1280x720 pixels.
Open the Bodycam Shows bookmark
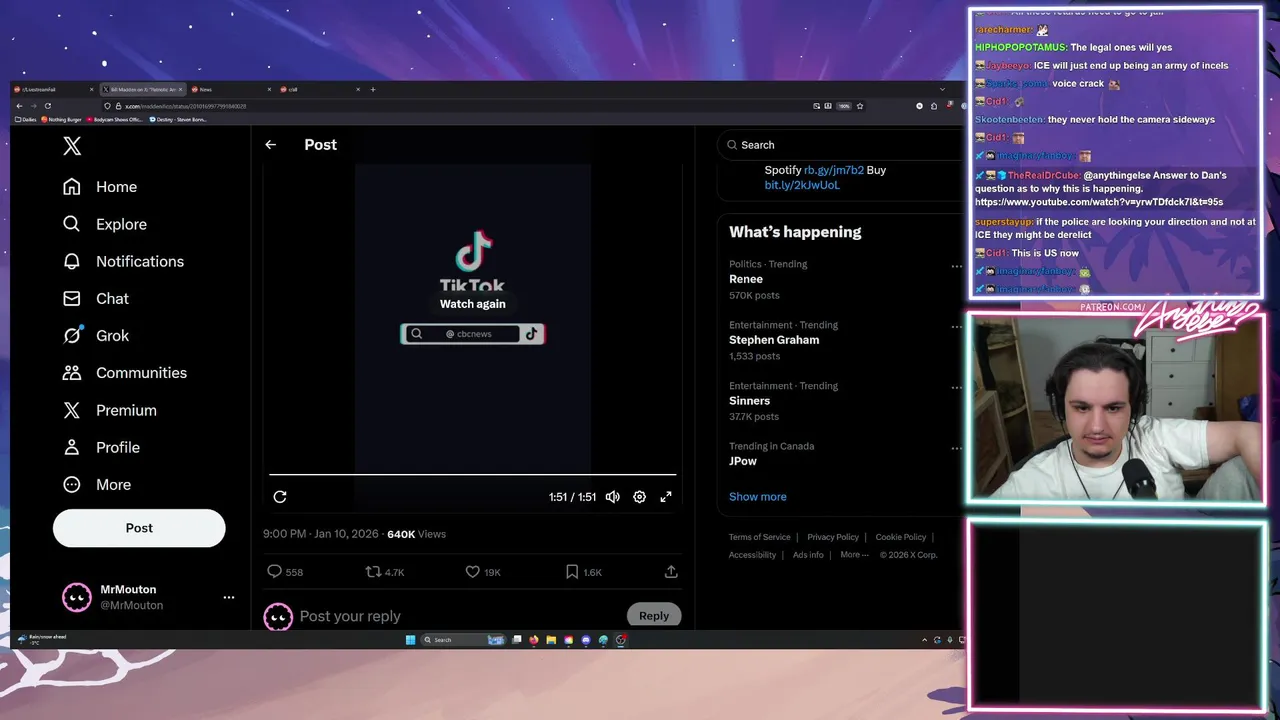pos(115,119)
